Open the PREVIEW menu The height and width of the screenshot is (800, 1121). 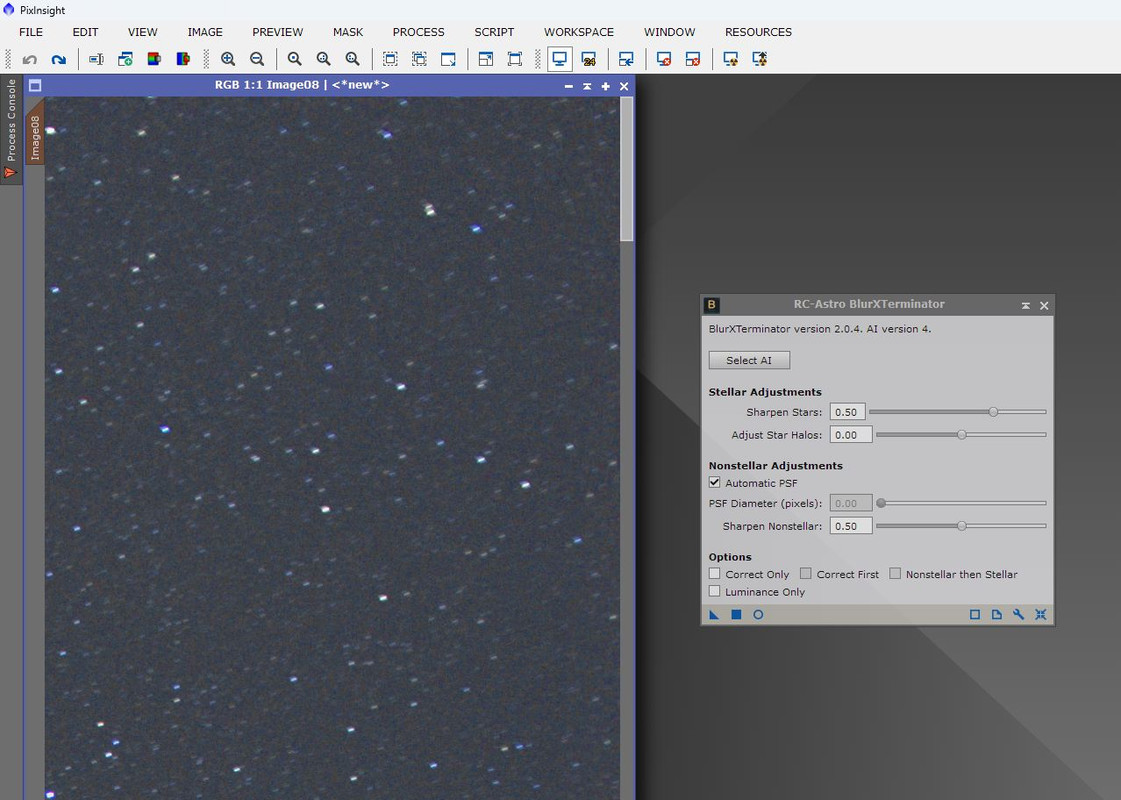coord(277,32)
